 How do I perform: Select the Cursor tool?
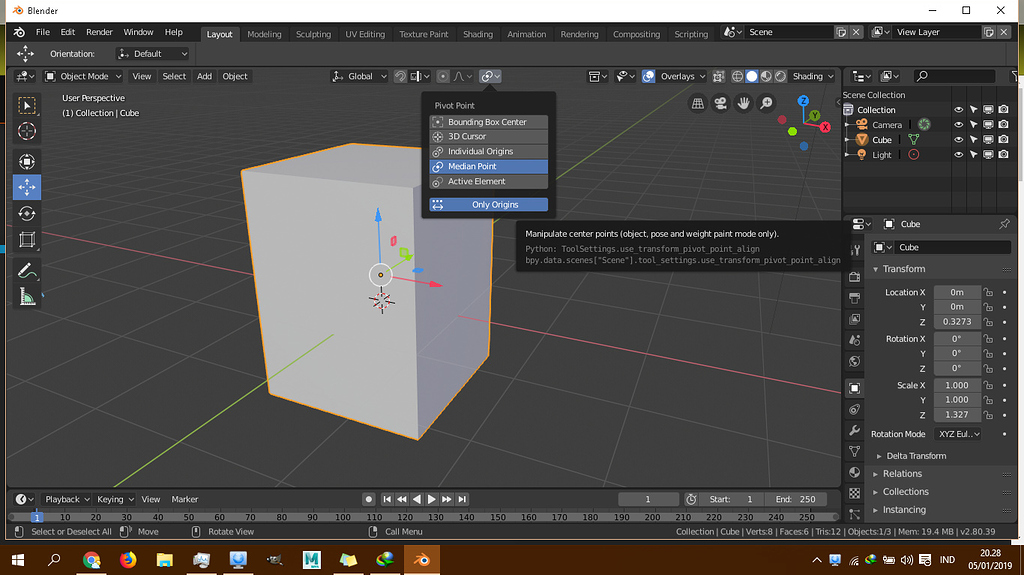click(x=27, y=131)
